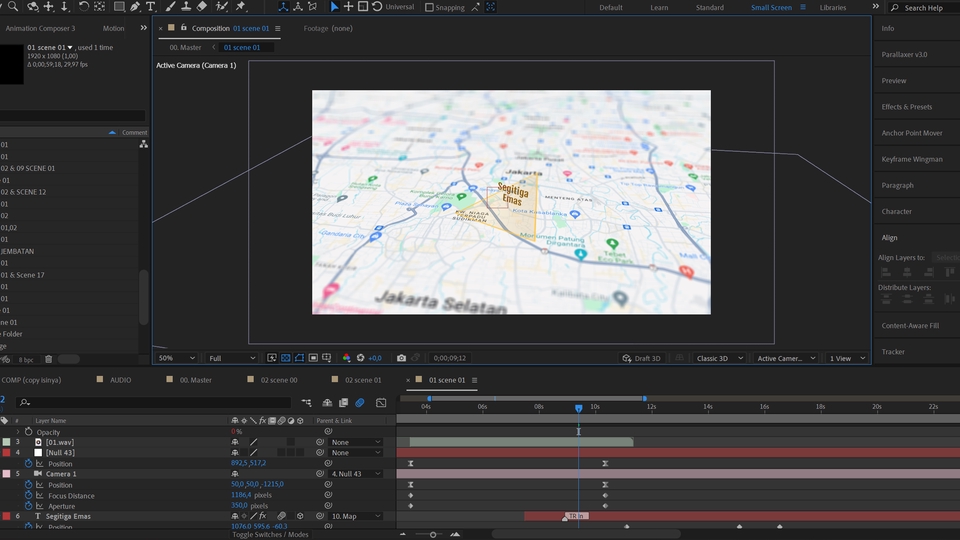Open the Full resolution dropdown
Image resolution: width=960 pixels, height=540 pixels.
point(232,358)
